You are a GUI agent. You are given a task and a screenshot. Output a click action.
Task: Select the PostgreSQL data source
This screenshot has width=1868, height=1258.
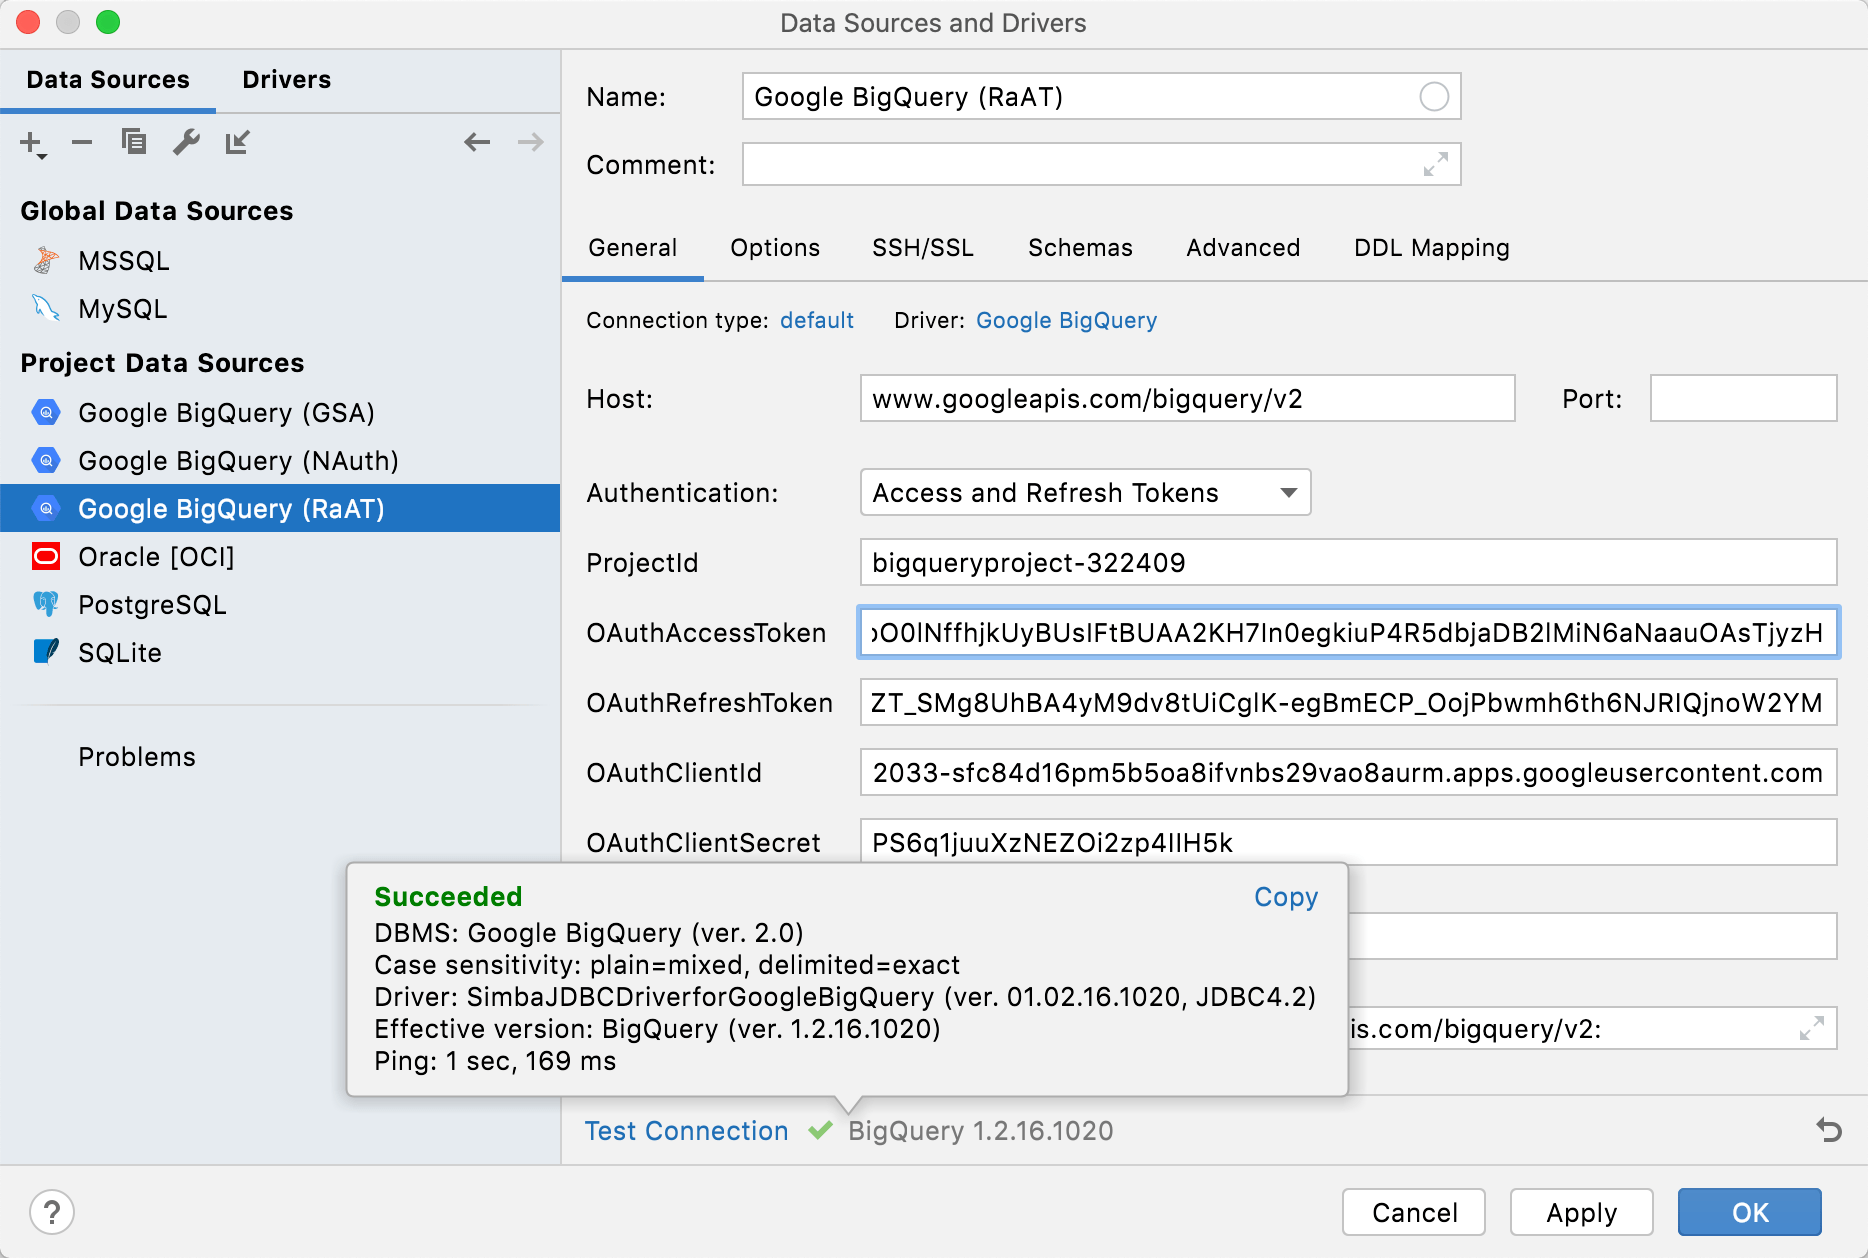(x=152, y=605)
